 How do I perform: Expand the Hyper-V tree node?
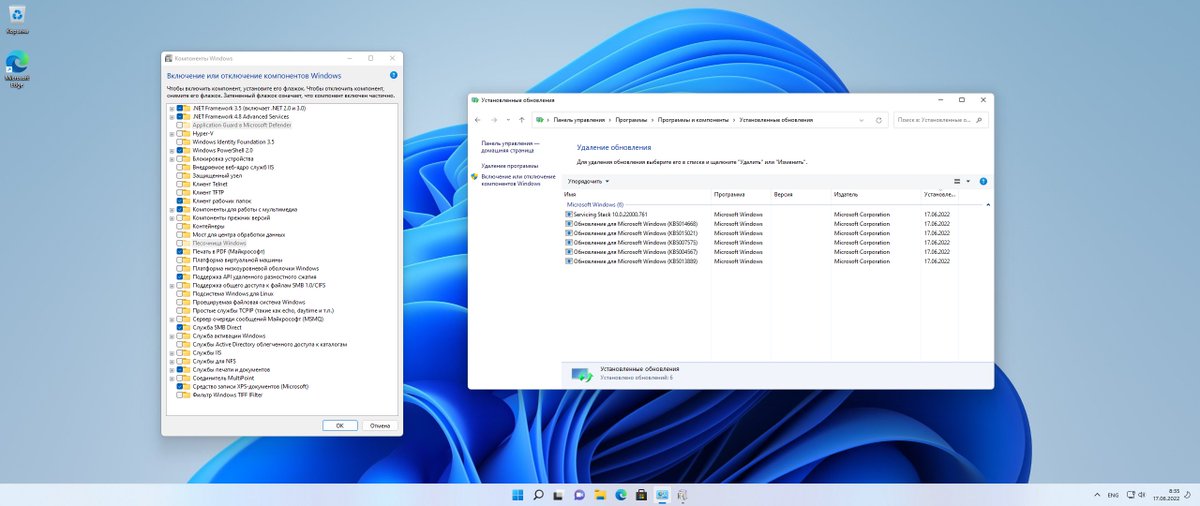(171, 133)
